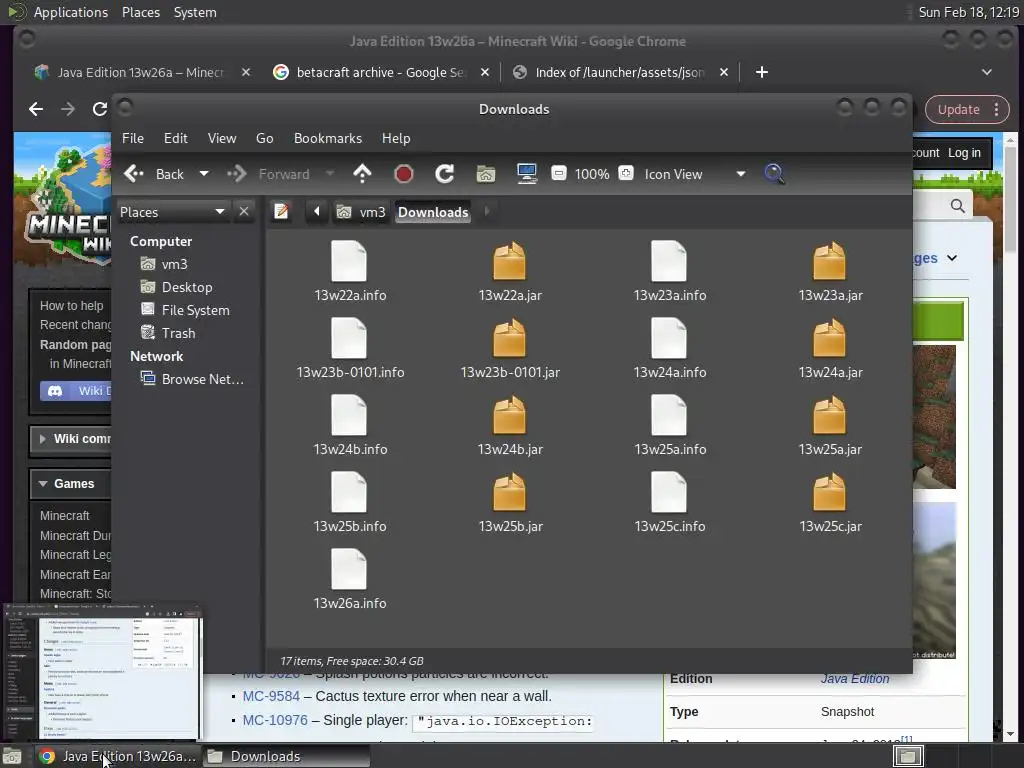Screen dimensions: 1024x768
Task: Click the path bar left scroll arrow
Action: [x=317, y=212]
